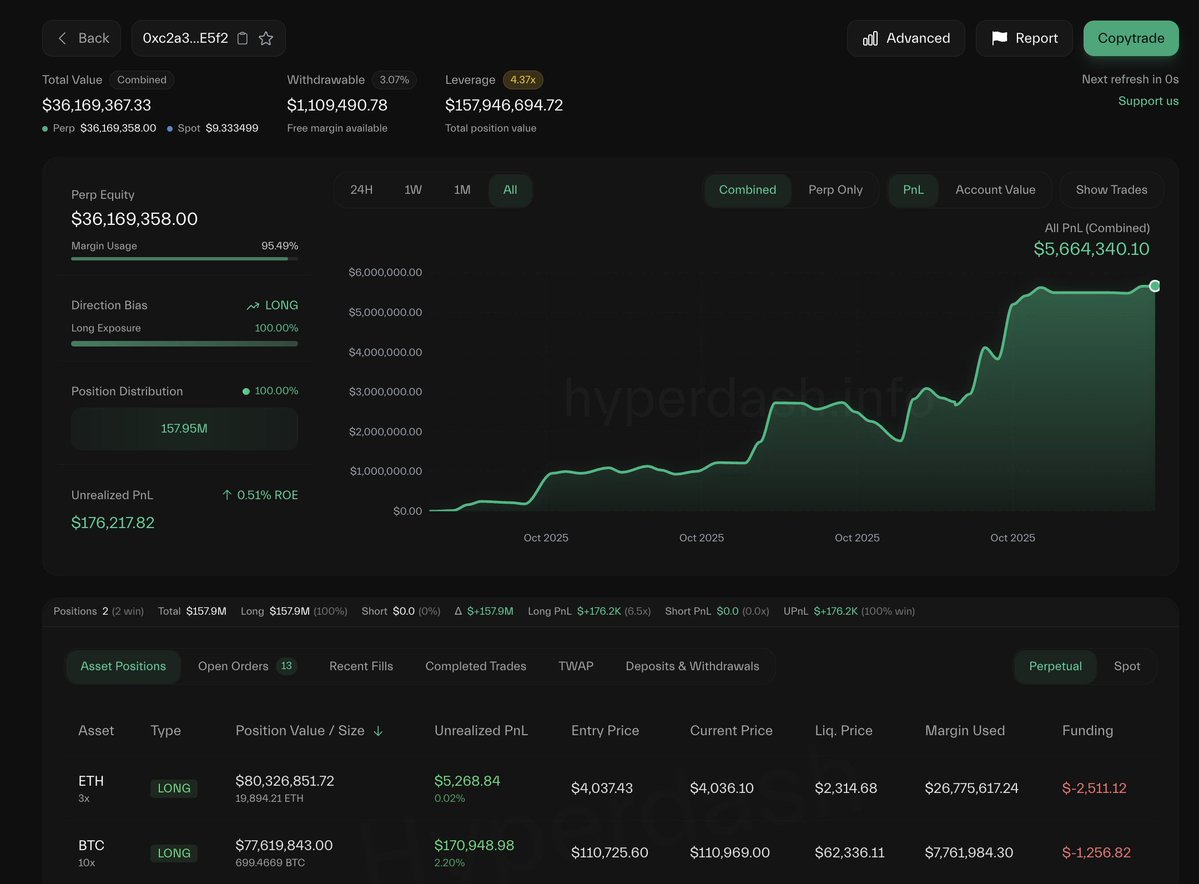This screenshot has width=1199, height=884.
Task: Click the LONG trend arrow icon
Action: click(x=253, y=306)
